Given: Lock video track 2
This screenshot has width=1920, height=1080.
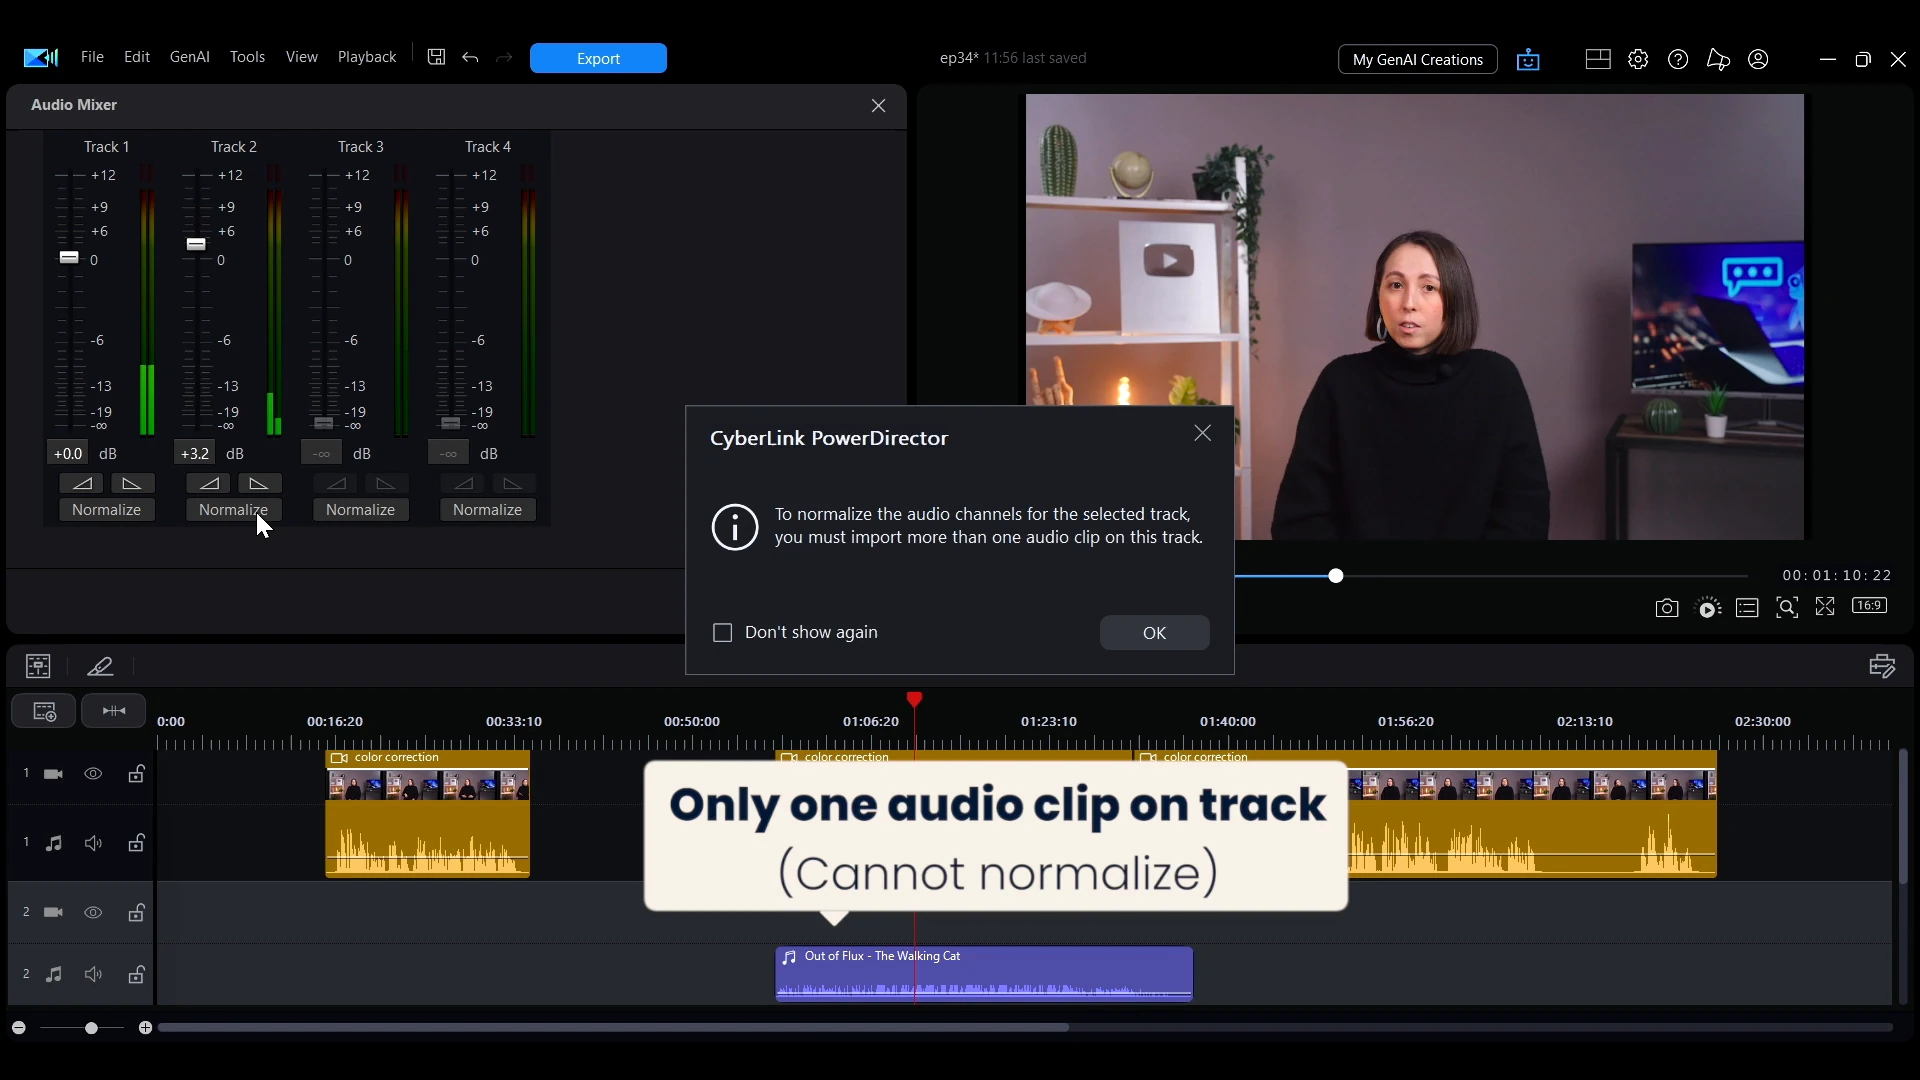Looking at the screenshot, I should pos(137,912).
